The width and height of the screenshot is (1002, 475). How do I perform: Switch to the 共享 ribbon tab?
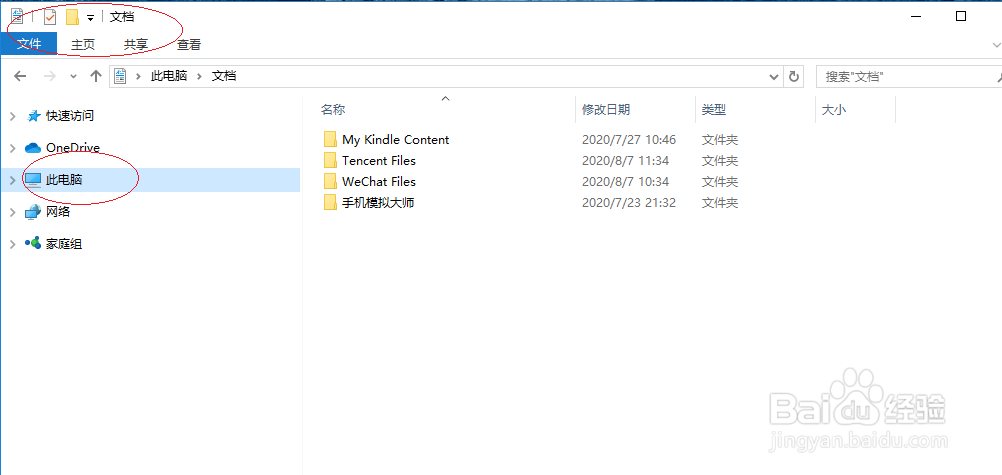click(135, 44)
